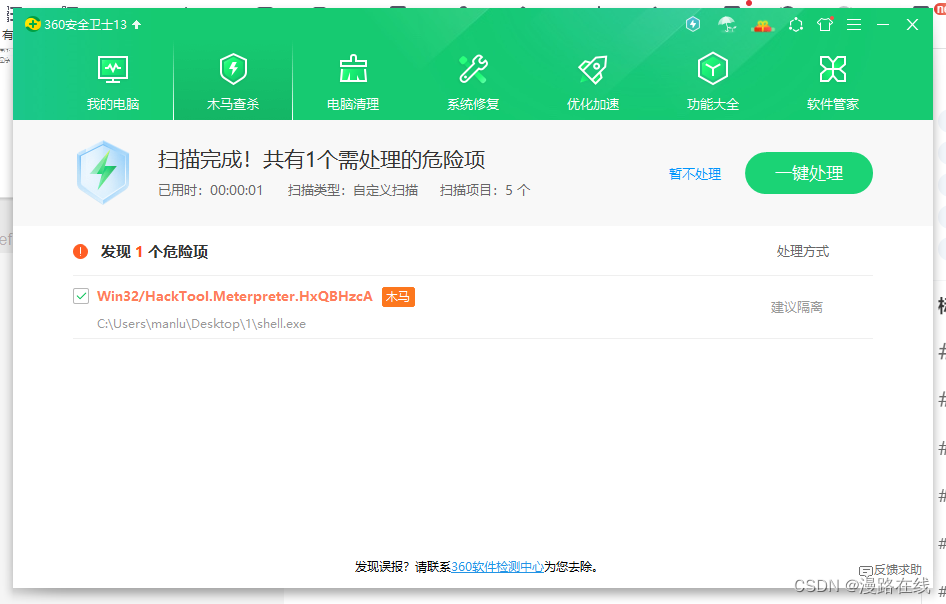Open the 功能大全 cube icon
The width and height of the screenshot is (946, 604).
point(713,68)
